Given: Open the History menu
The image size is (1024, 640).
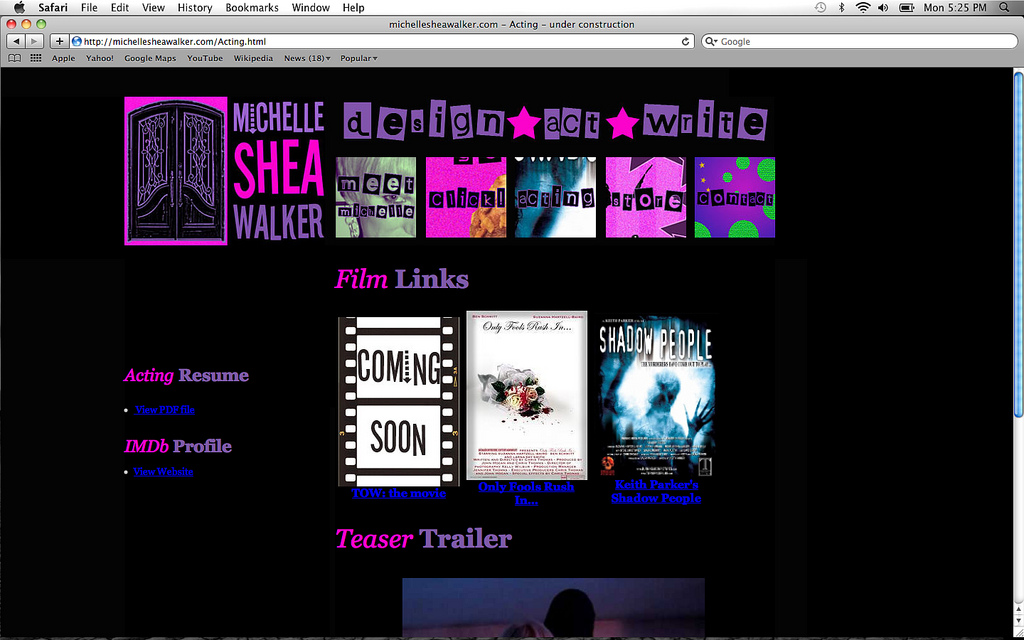Looking at the screenshot, I should coord(194,7).
